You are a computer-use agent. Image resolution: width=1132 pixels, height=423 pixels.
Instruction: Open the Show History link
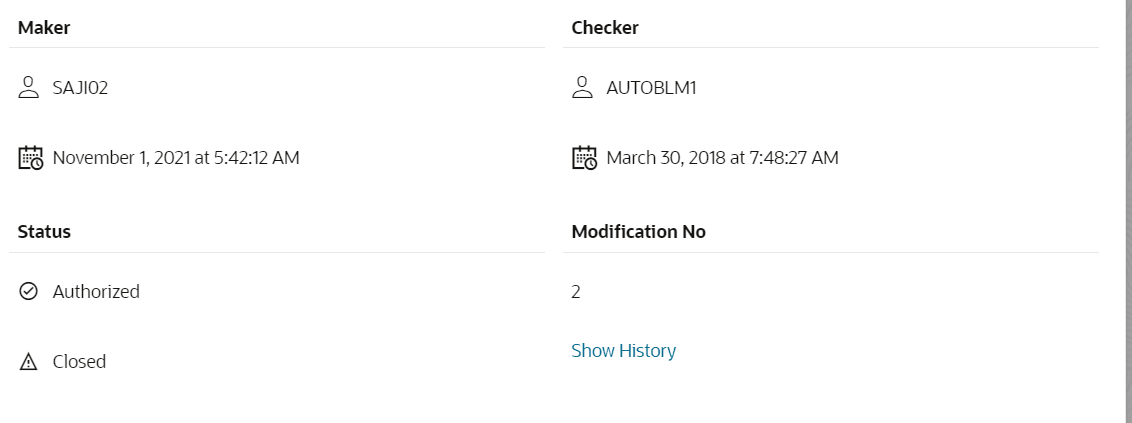(x=623, y=351)
